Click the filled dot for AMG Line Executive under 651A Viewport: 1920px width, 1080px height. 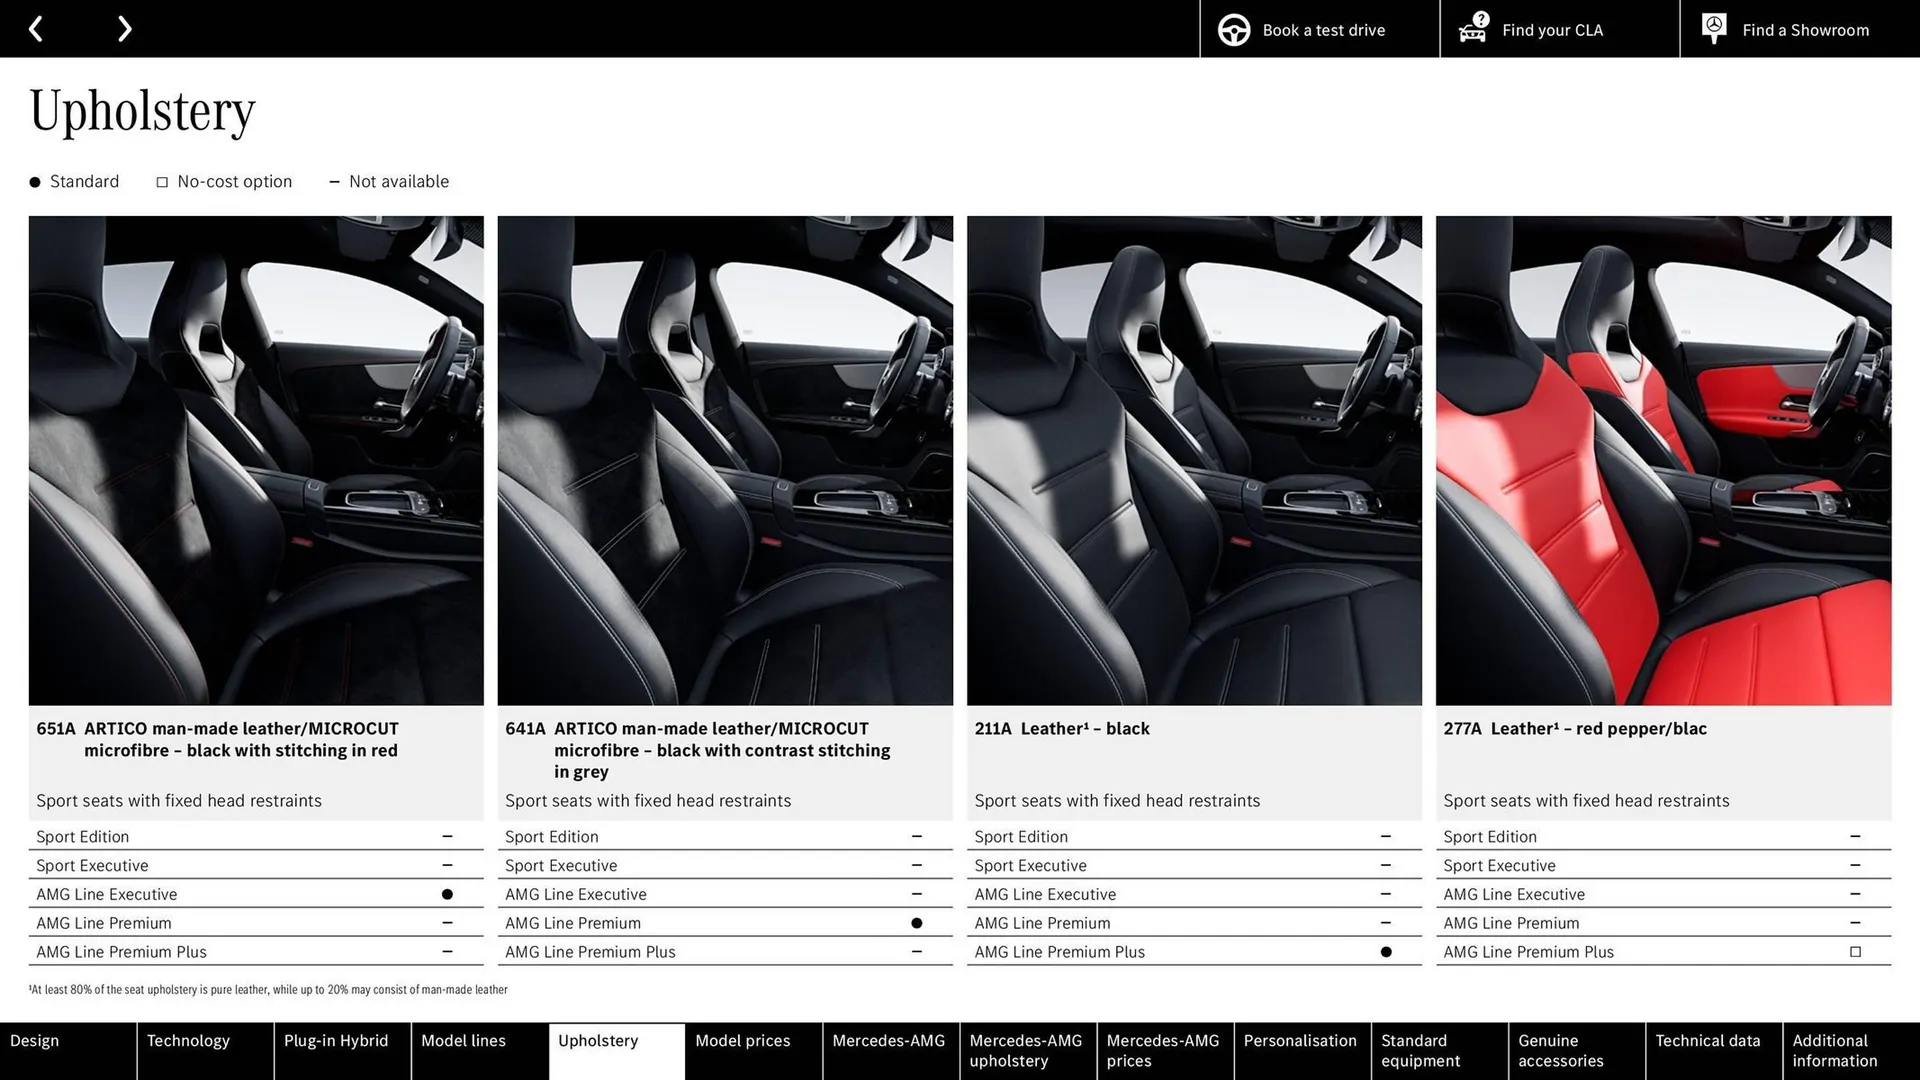point(447,894)
